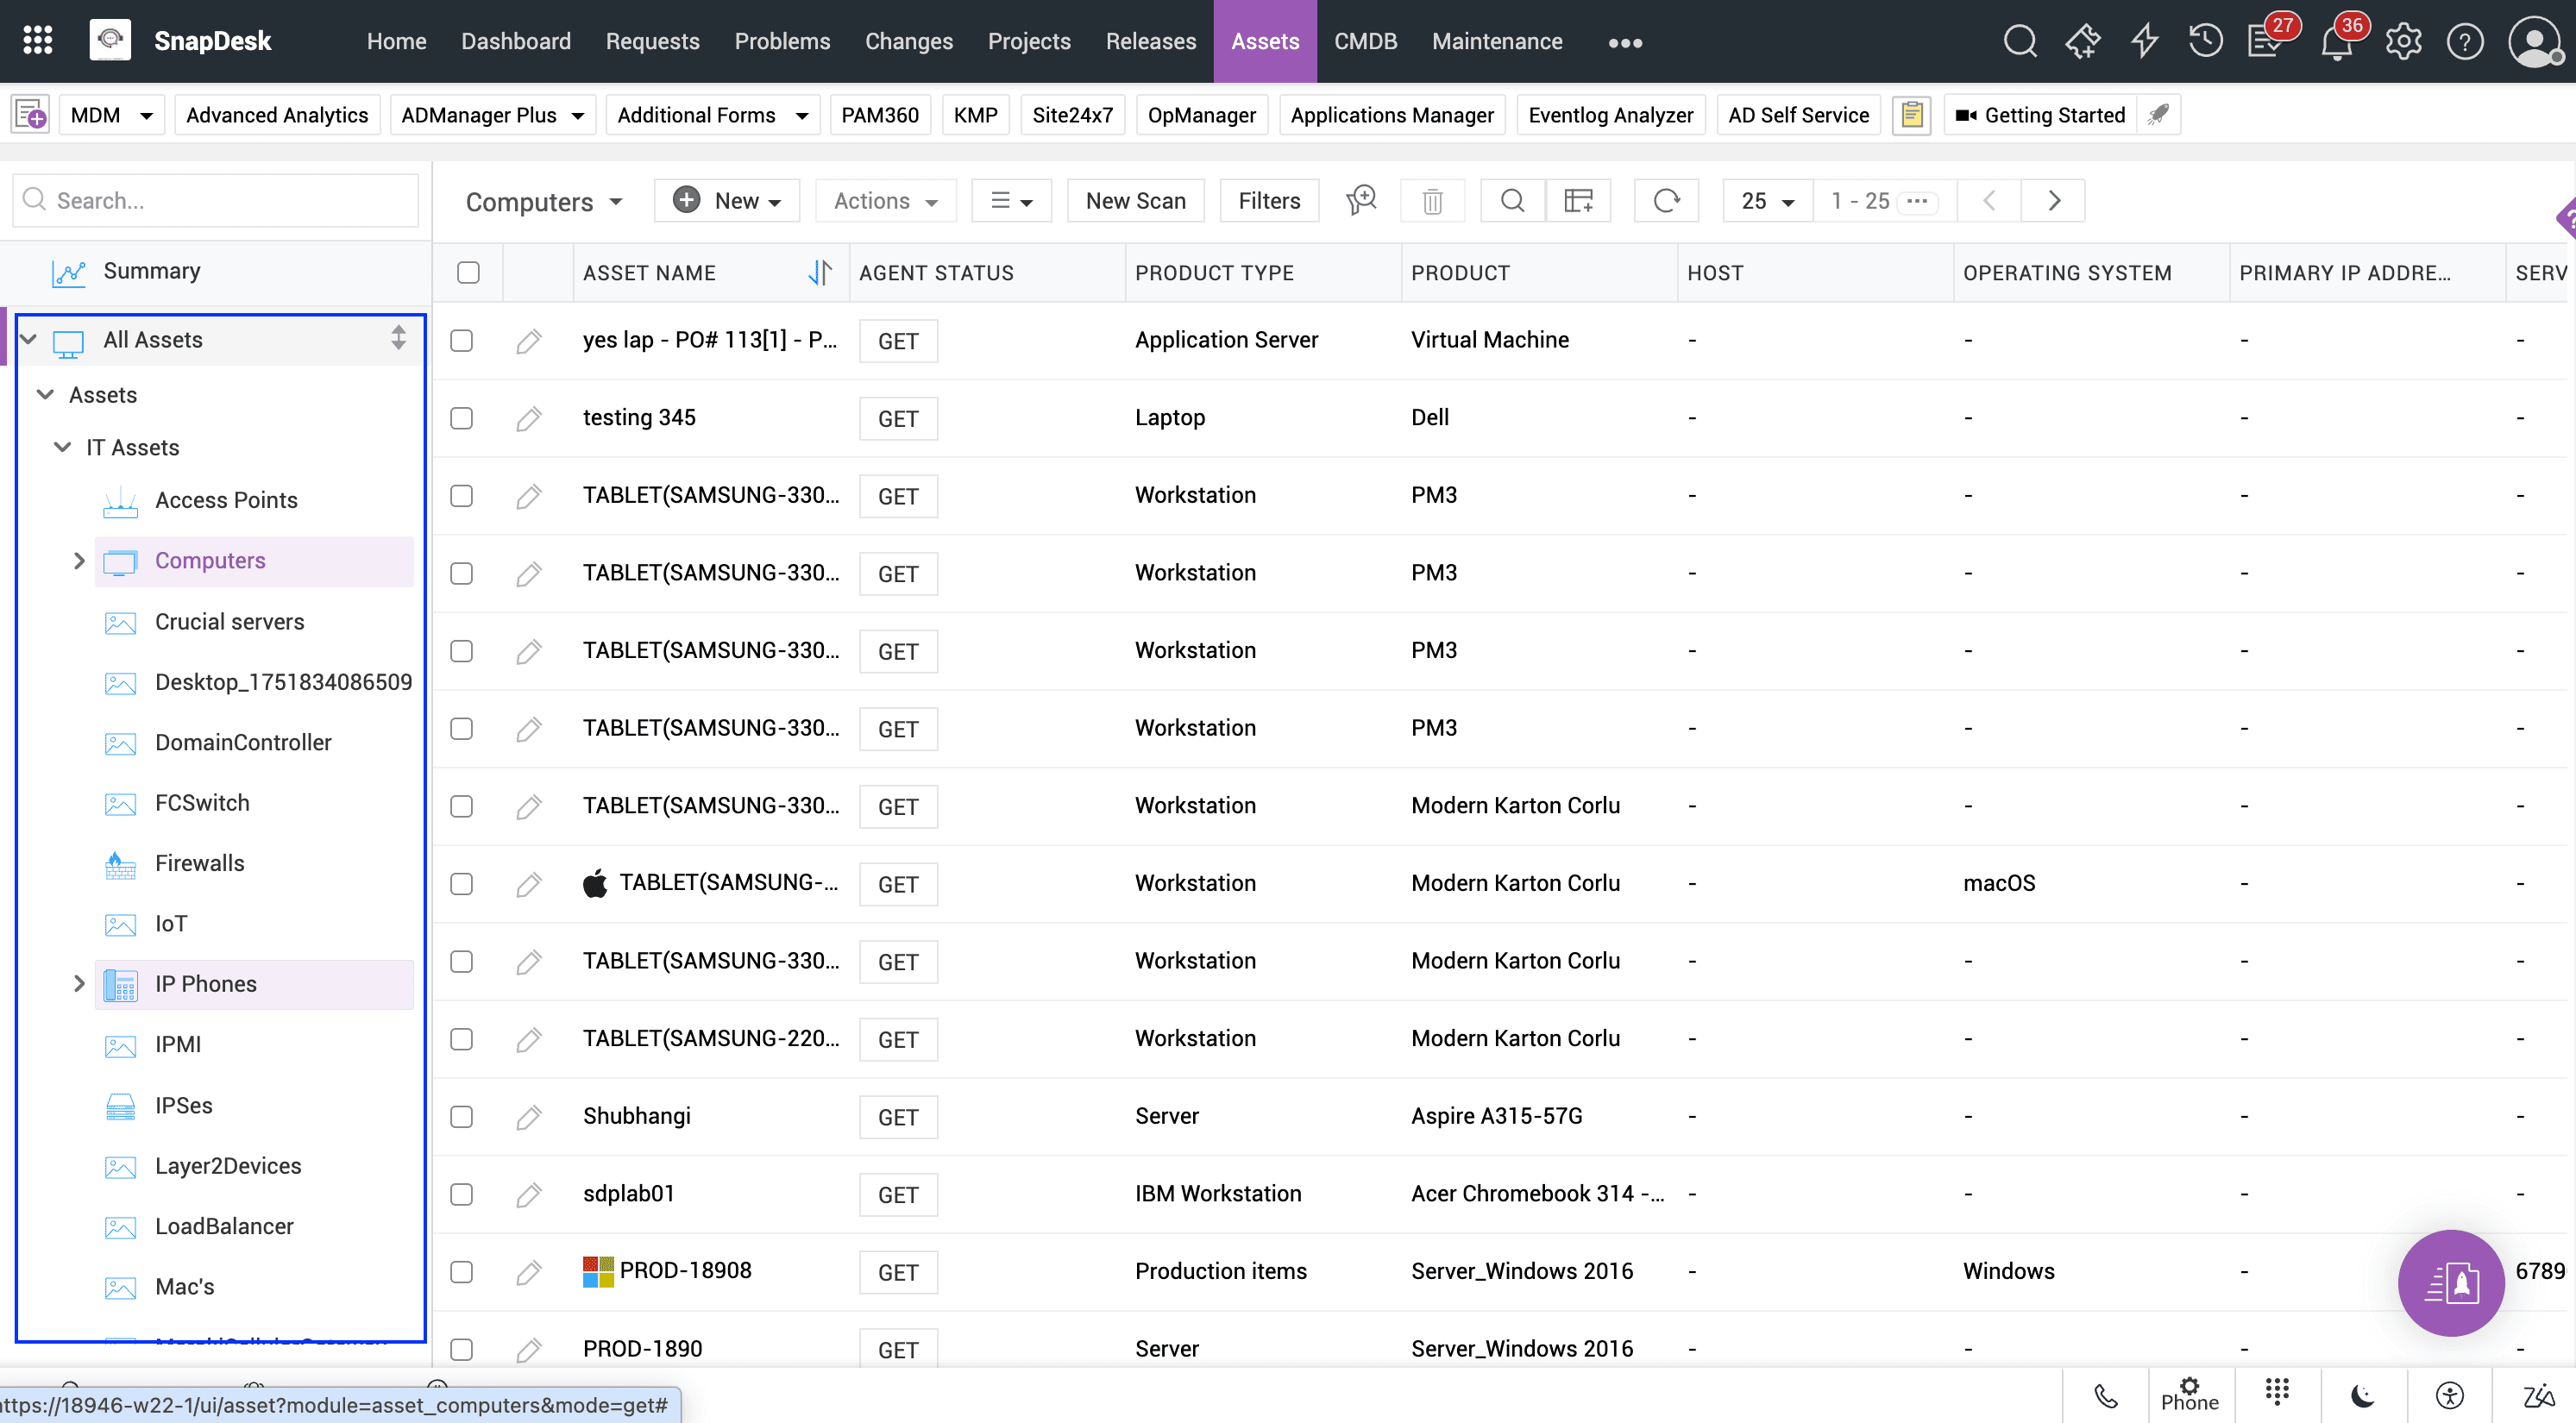Open the help question mark icon
2576x1423 pixels.
click(x=2465, y=41)
